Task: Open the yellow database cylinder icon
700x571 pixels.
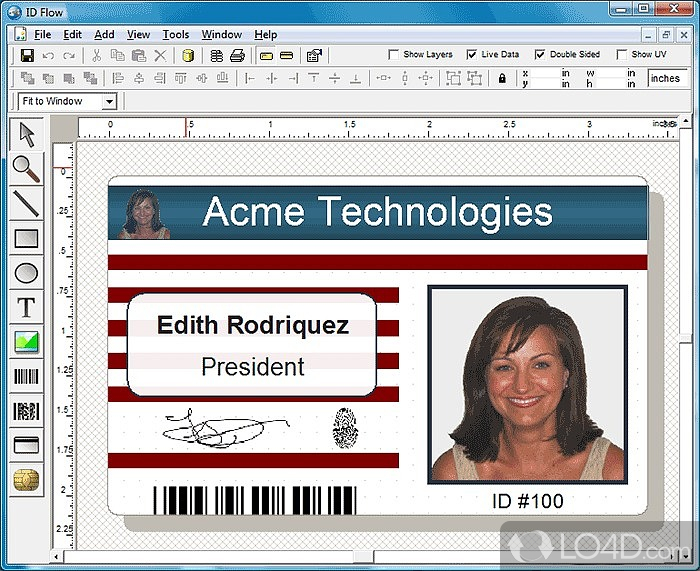Action: 188,55
